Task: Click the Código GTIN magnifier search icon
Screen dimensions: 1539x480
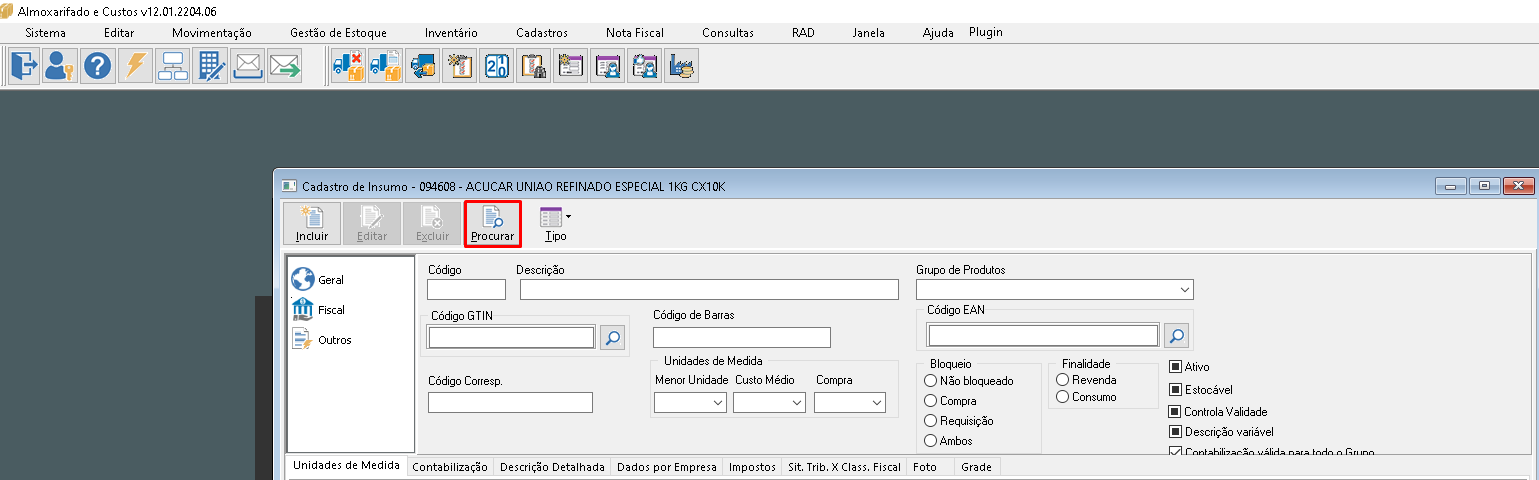Action: (x=612, y=338)
